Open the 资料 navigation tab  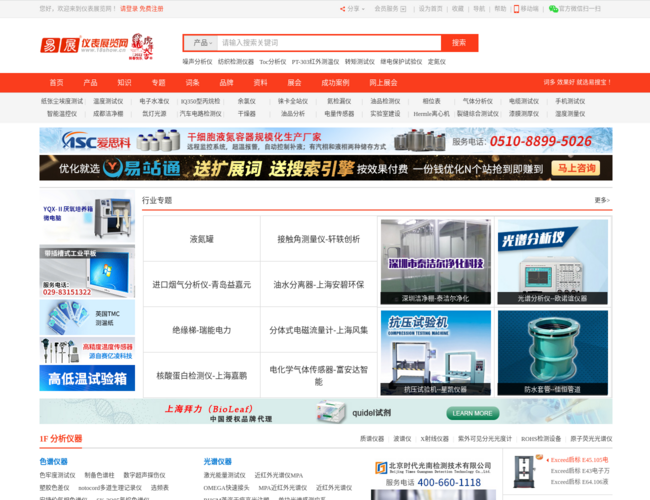click(260, 83)
